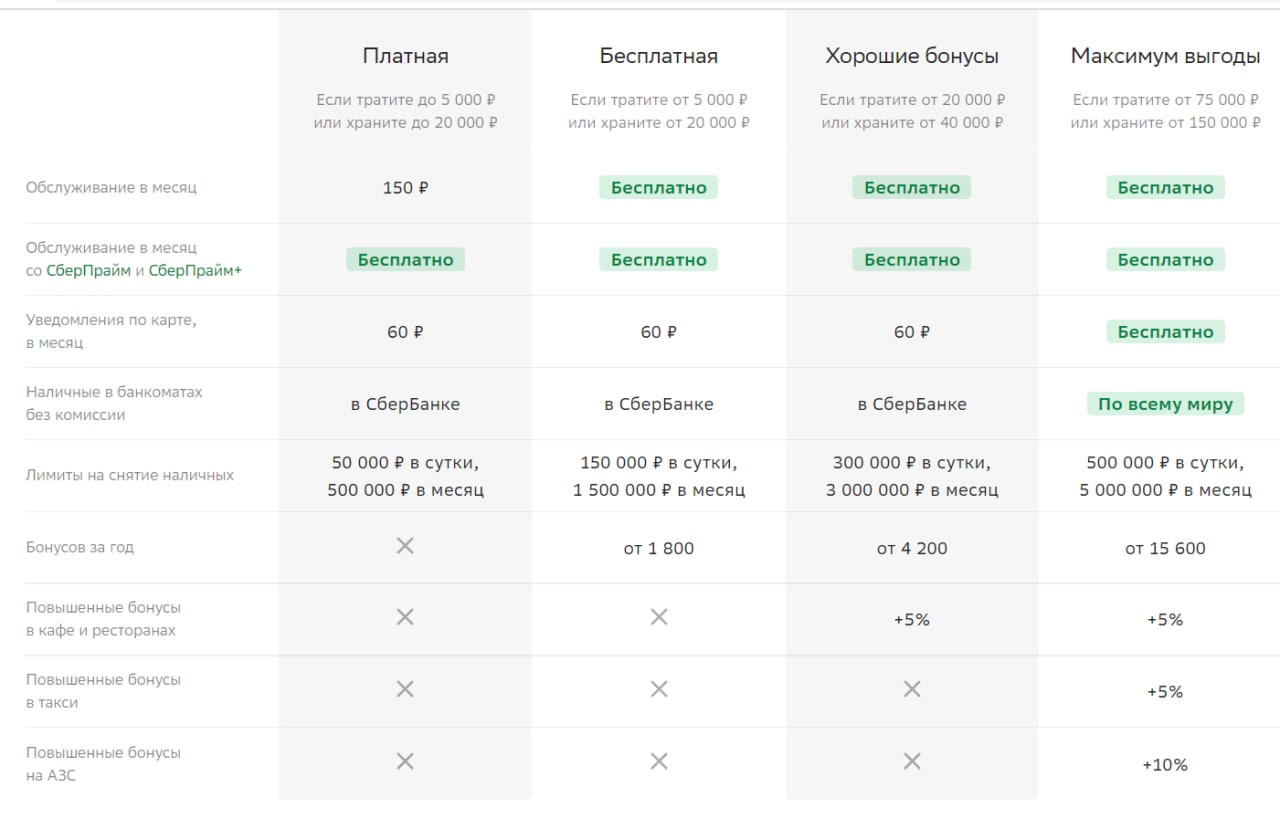Click Платная column cross in taxi bonuses row

pyautogui.click(x=405, y=689)
